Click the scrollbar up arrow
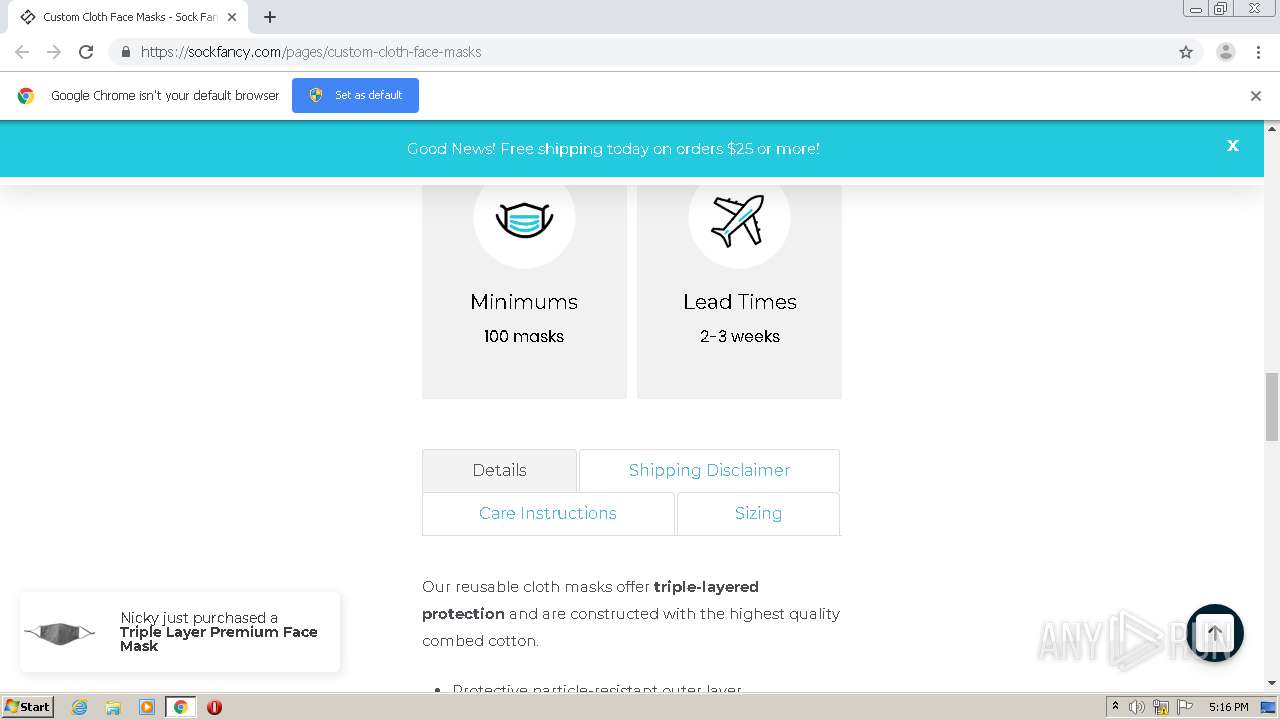Screen dimensions: 1280x720 pos(1272,128)
